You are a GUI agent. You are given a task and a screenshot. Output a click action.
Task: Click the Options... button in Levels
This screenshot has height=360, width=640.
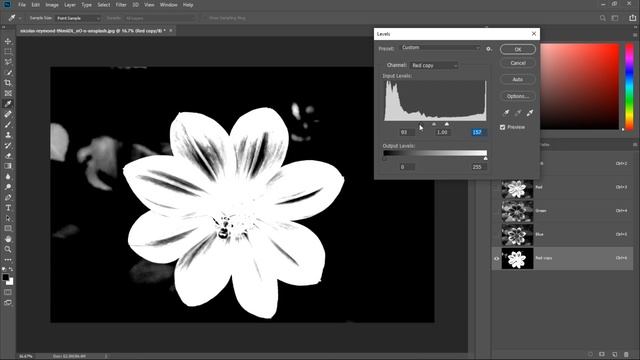point(518,96)
